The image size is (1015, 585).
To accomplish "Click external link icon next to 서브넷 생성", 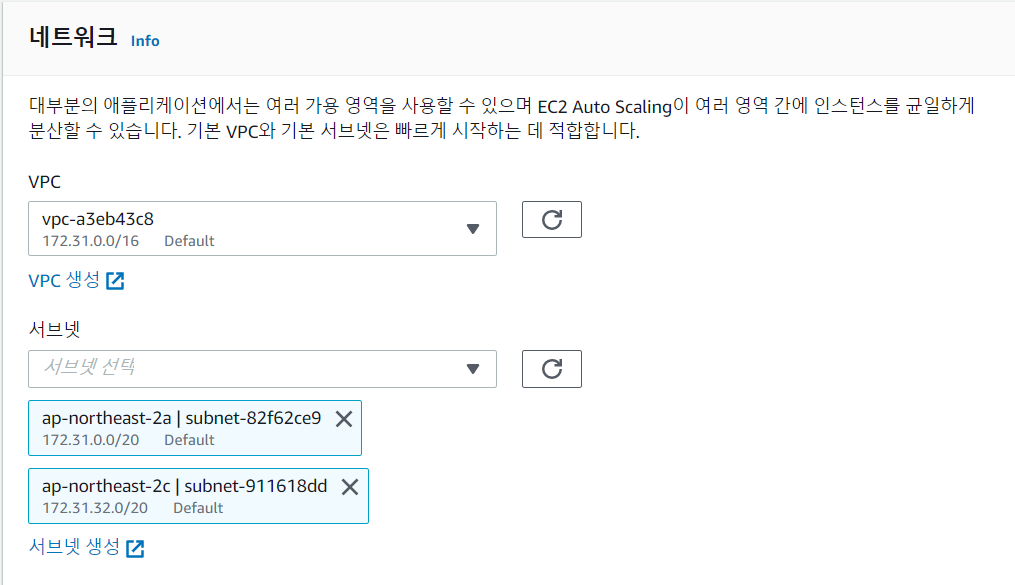I will tap(135, 548).
